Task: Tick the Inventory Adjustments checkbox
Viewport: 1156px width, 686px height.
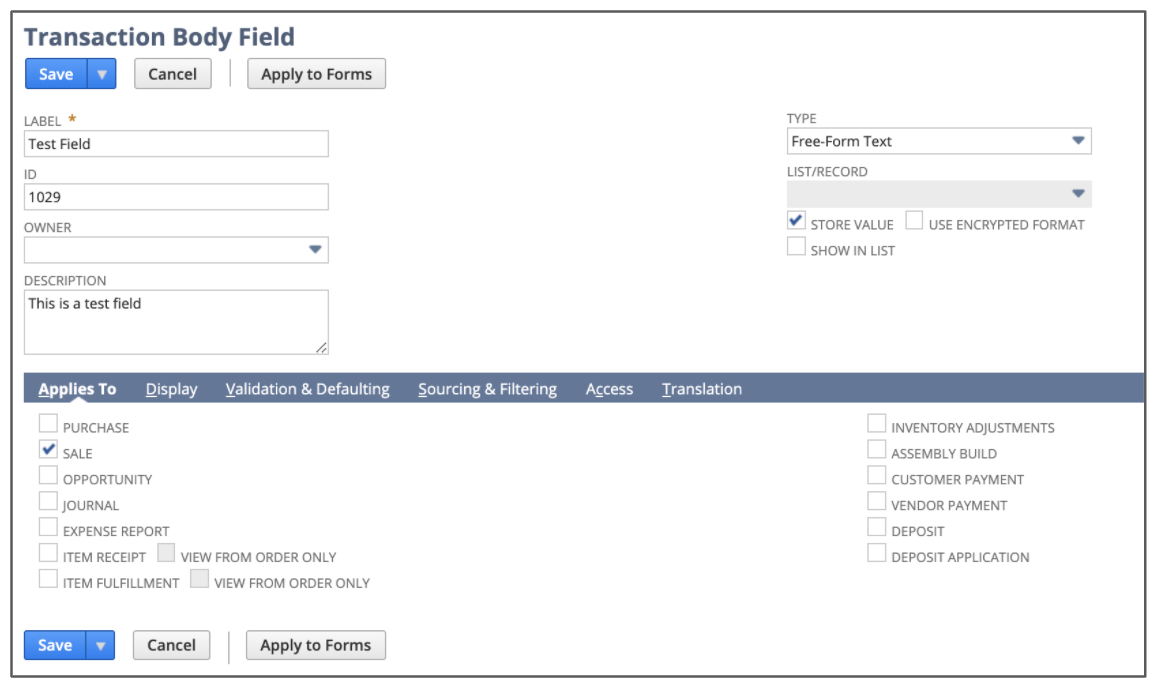Action: coord(877,424)
